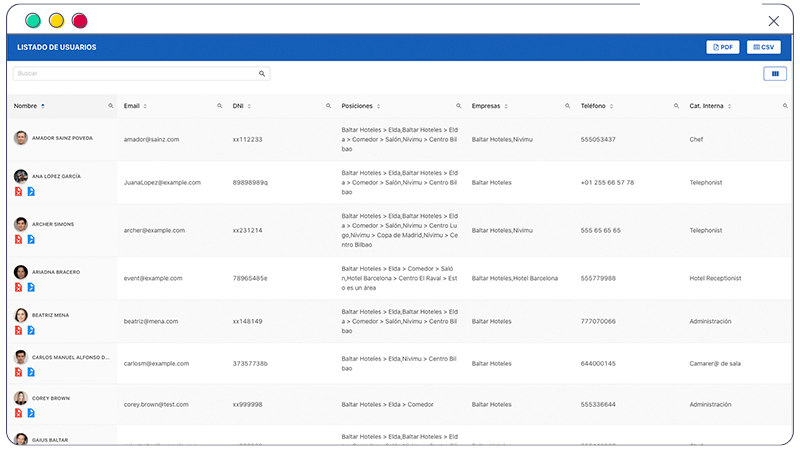Select DNI value 89898989q

[x=250, y=182]
